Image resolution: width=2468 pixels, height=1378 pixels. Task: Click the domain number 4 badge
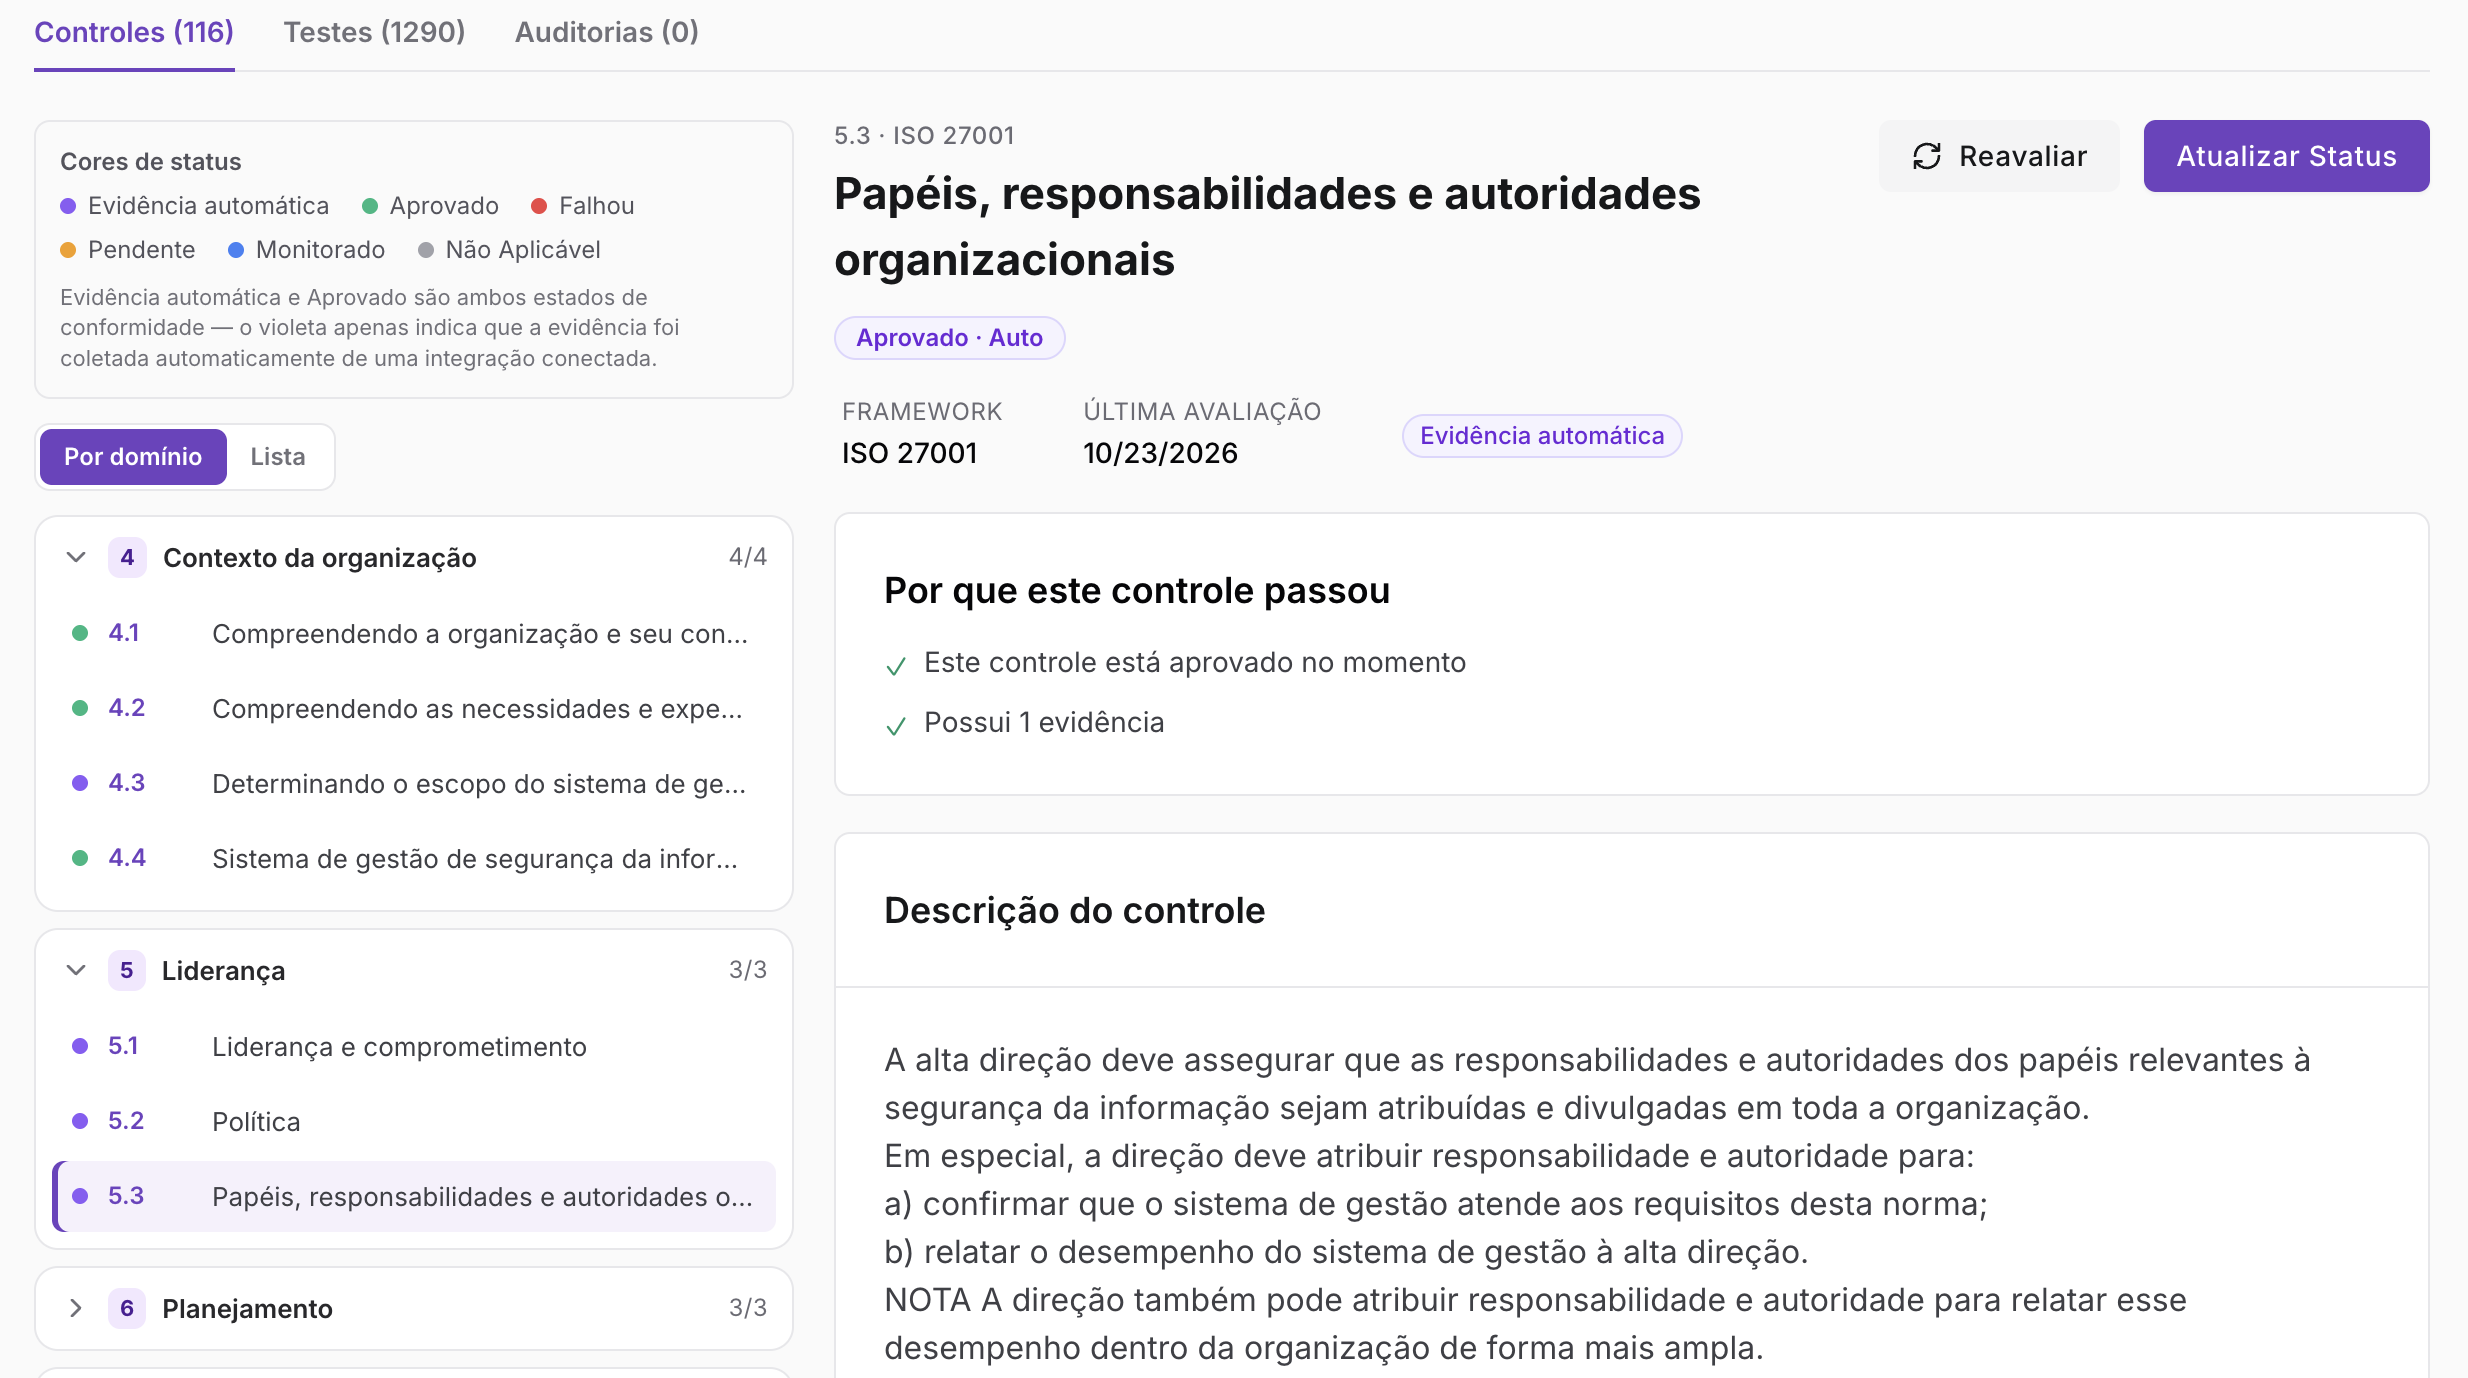[127, 557]
